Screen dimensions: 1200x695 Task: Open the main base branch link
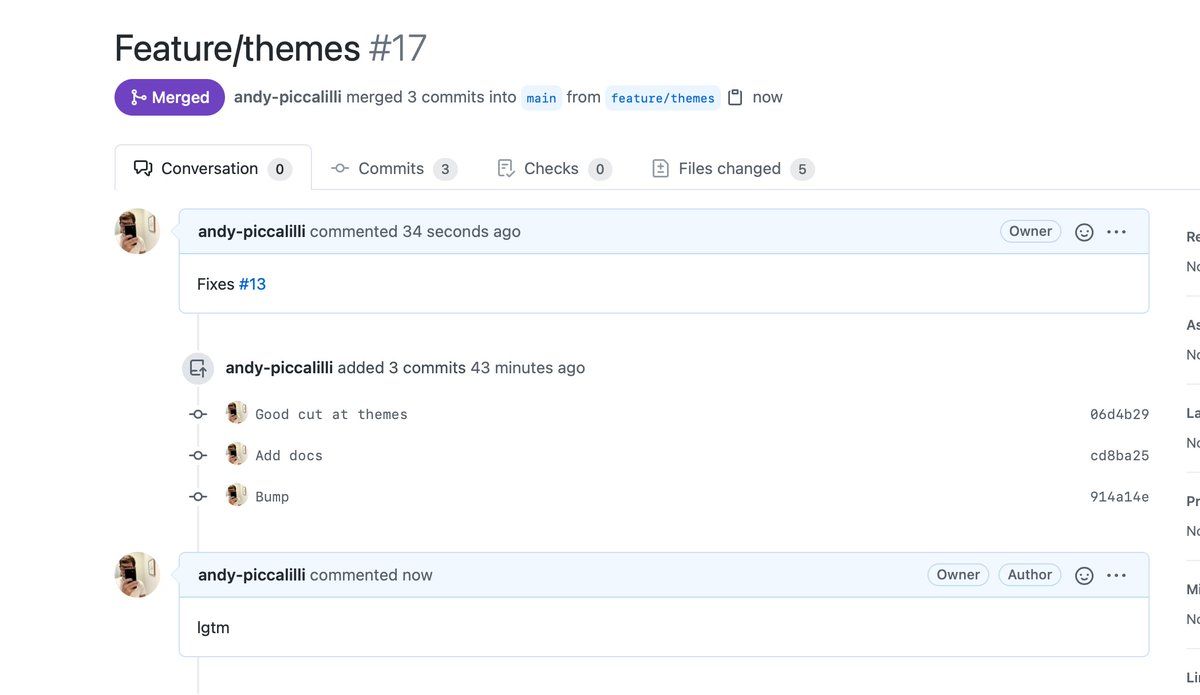tap(541, 98)
